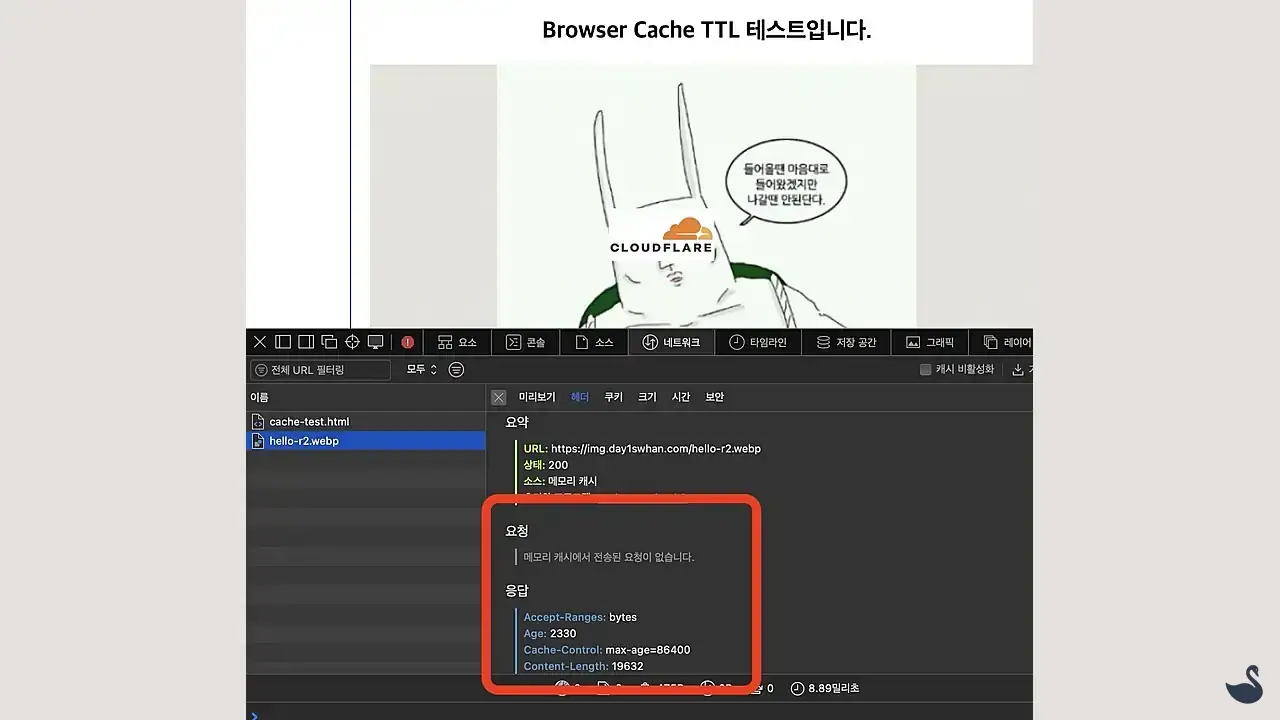This screenshot has width=1280, height=720.
Task: Detach inspector into separate window
Action: (329, 342)
